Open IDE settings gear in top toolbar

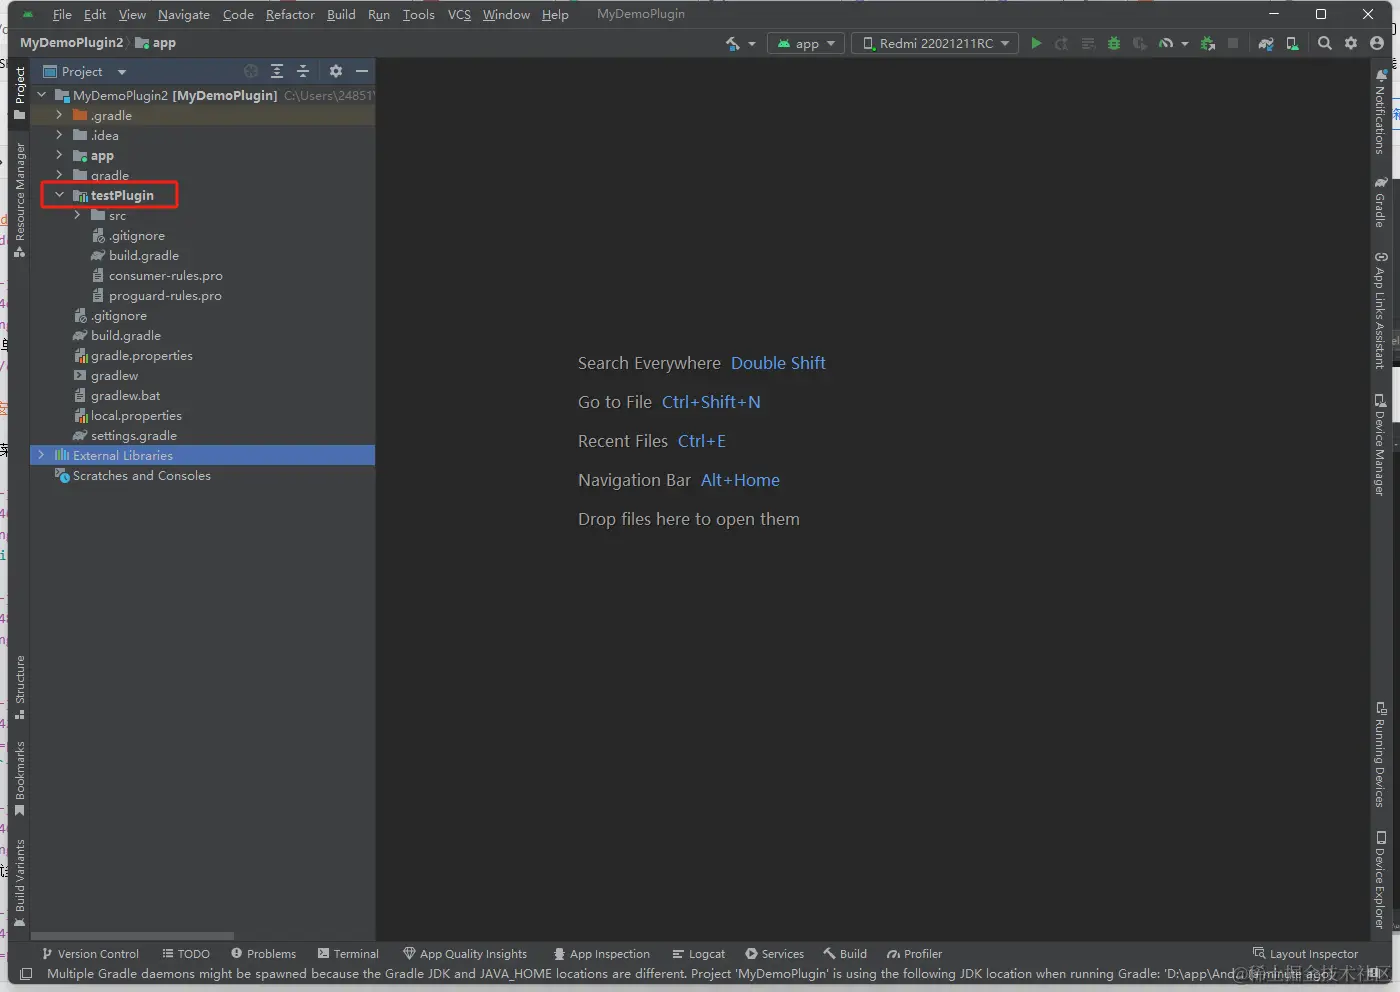click(x=1351, y=43)
